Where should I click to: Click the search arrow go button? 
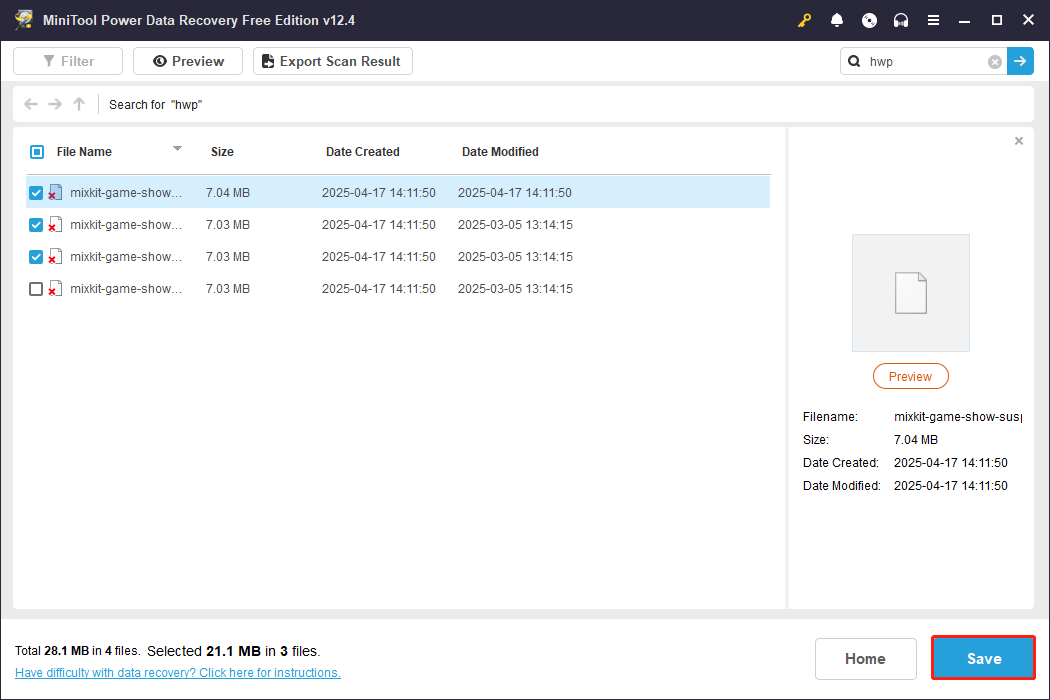(x=1020, y=61)
